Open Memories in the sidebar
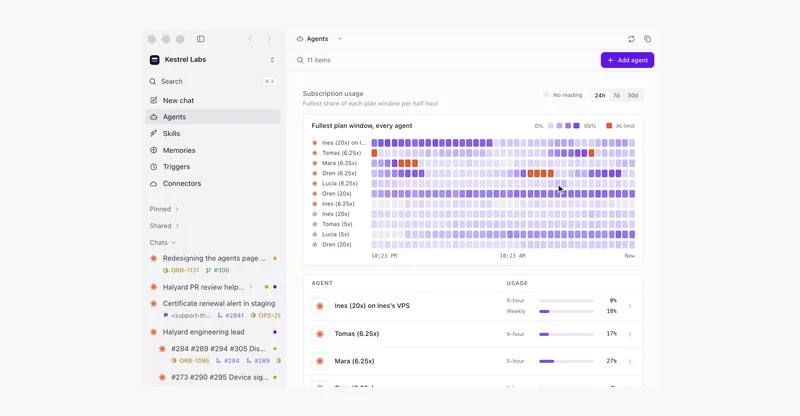The image size is (800, 416). coord(213,151)
